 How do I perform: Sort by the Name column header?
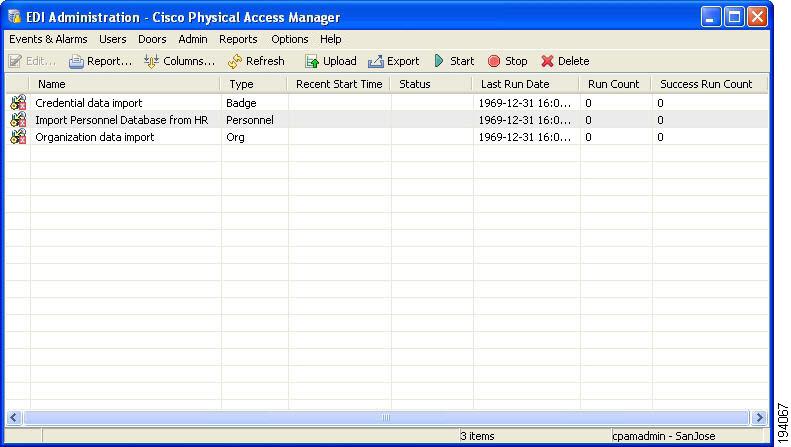(x=125, y=84)
